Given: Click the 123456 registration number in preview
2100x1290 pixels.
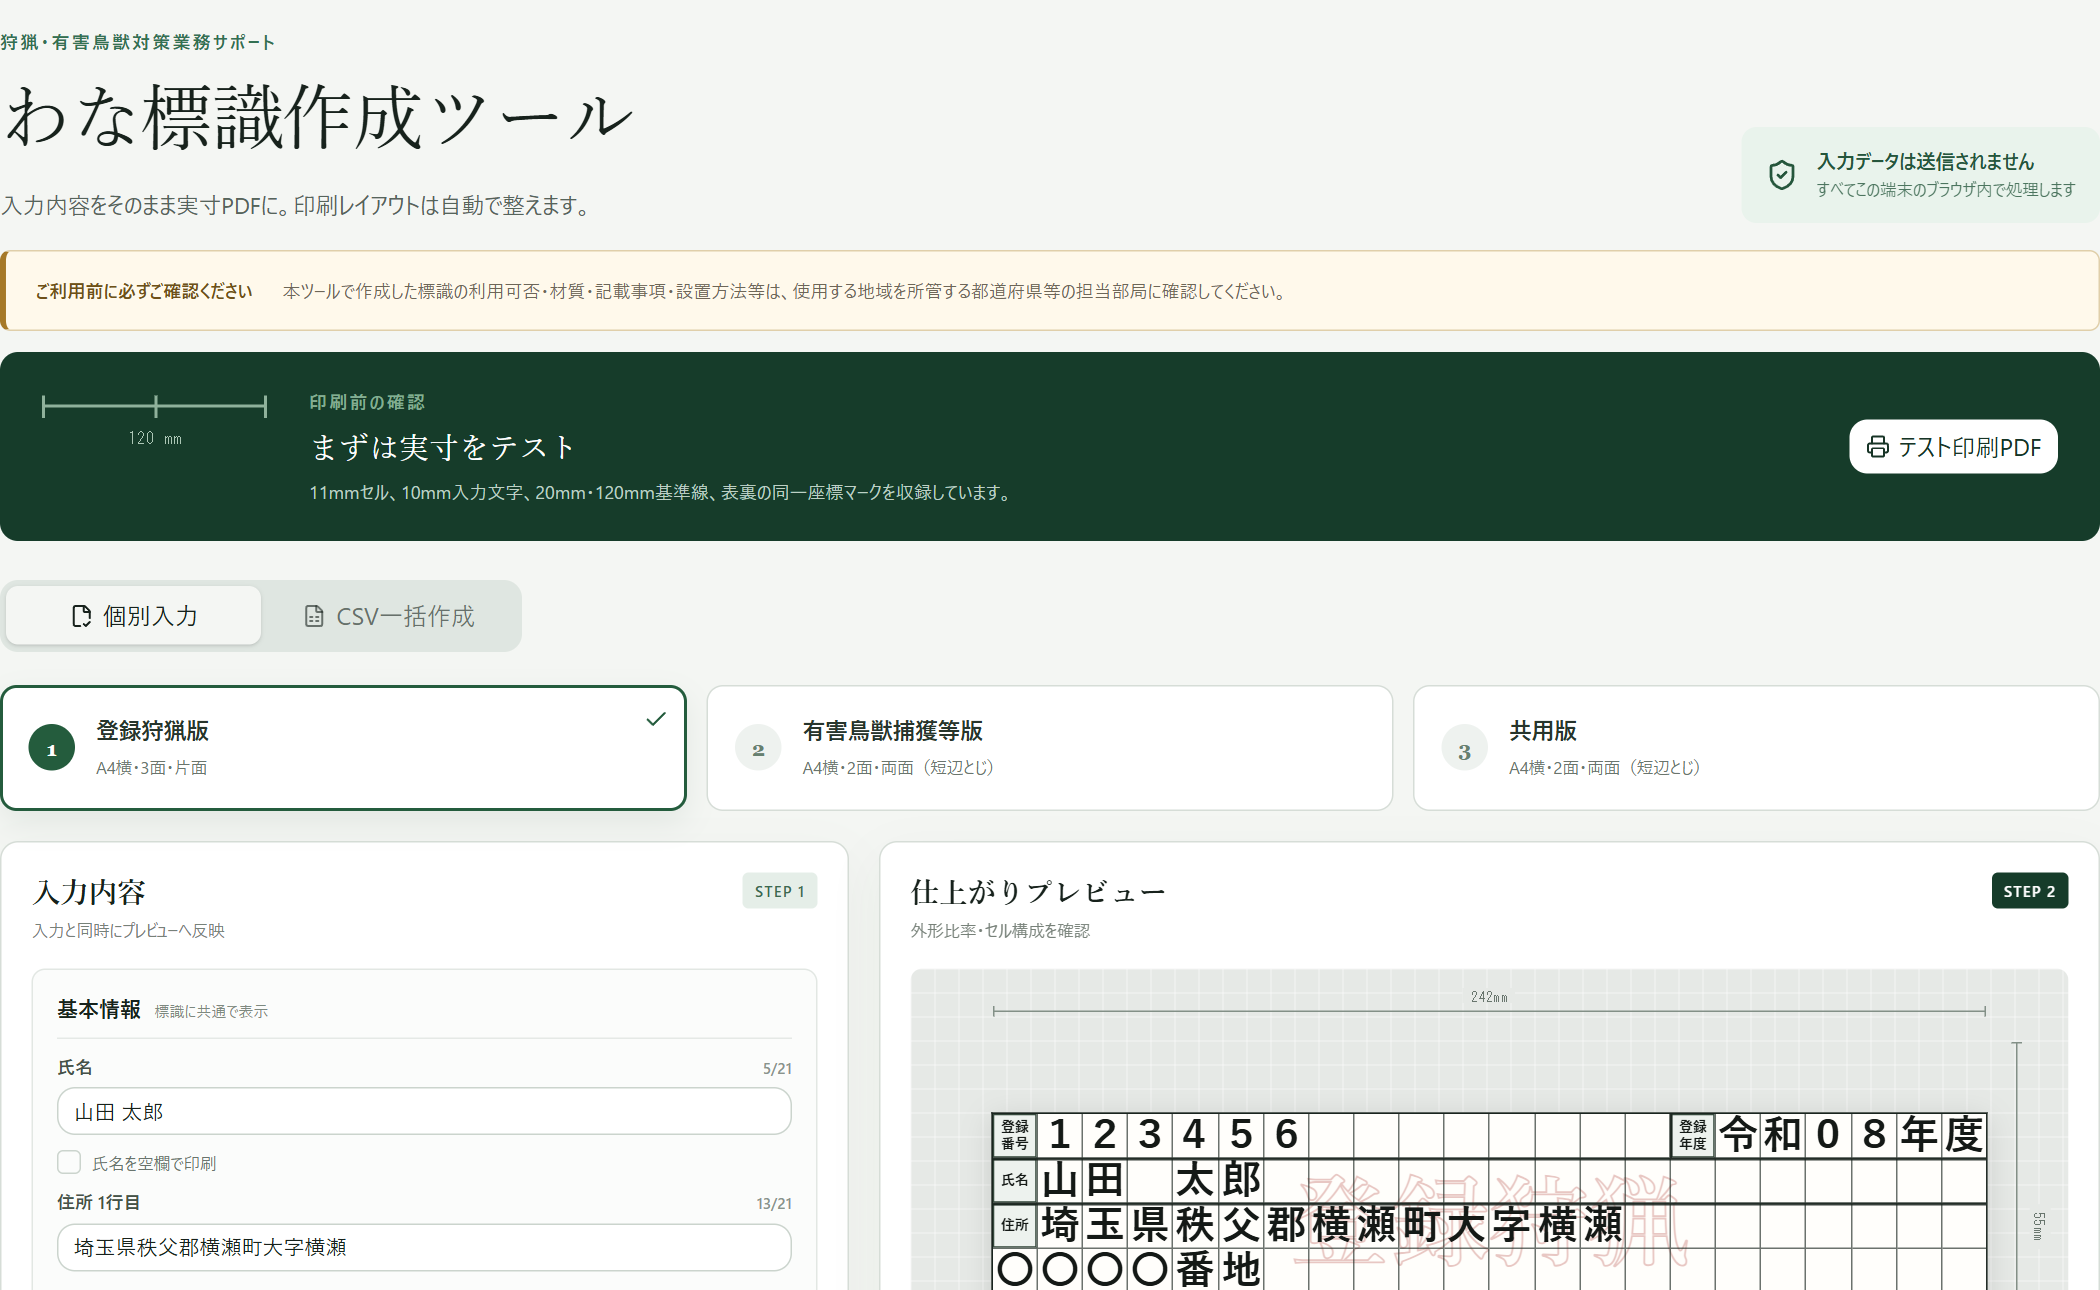Looking at the screenshot, I should [x=1173, y=1135].
